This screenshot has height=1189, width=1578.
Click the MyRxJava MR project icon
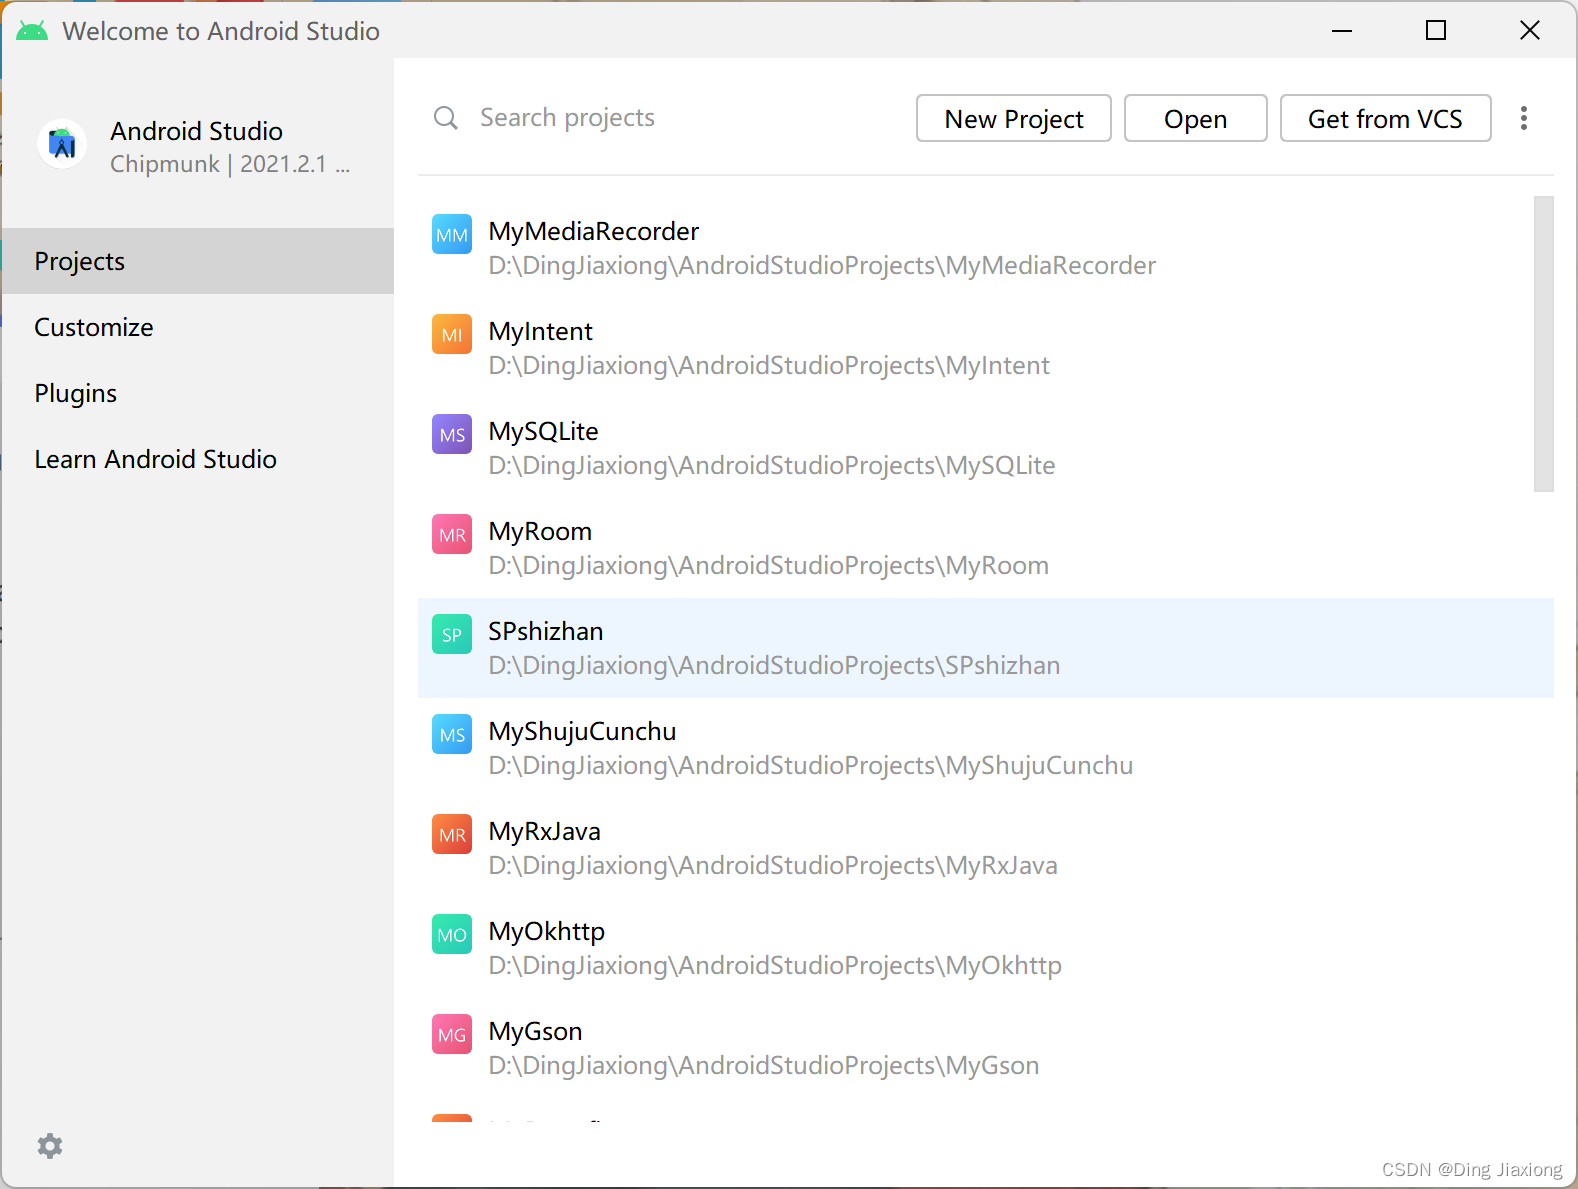[x=452, y=835]
